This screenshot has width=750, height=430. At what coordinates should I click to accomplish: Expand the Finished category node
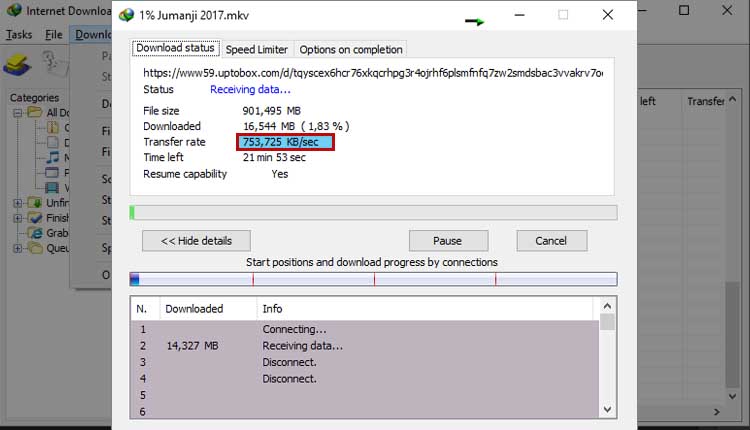(18, 218)
